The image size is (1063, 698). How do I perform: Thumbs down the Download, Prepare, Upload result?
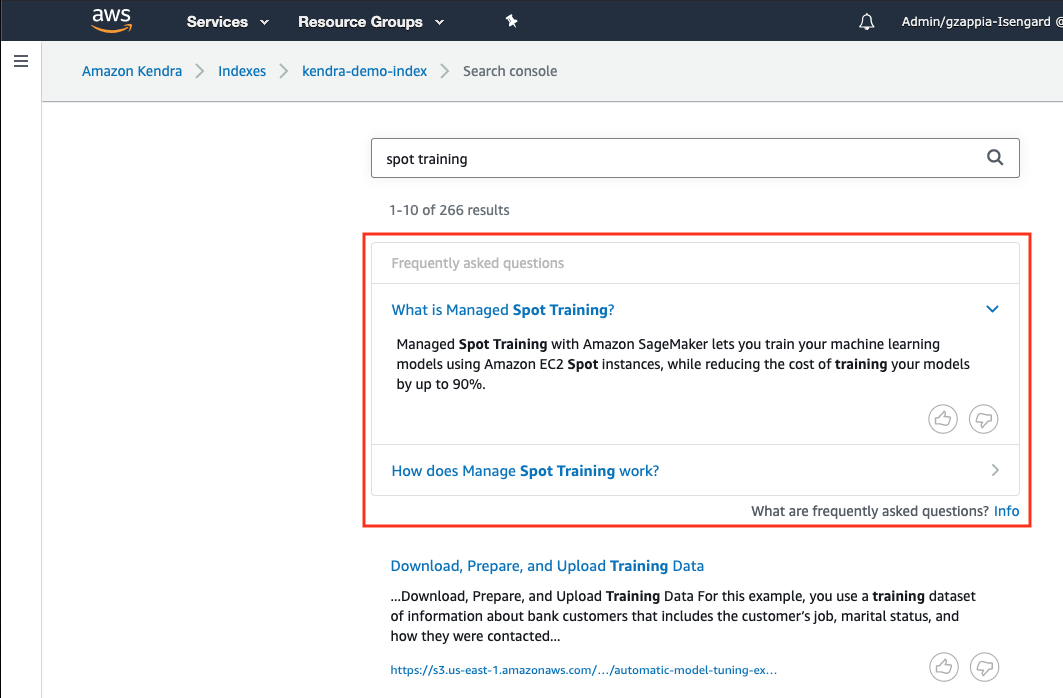point(984,667)
